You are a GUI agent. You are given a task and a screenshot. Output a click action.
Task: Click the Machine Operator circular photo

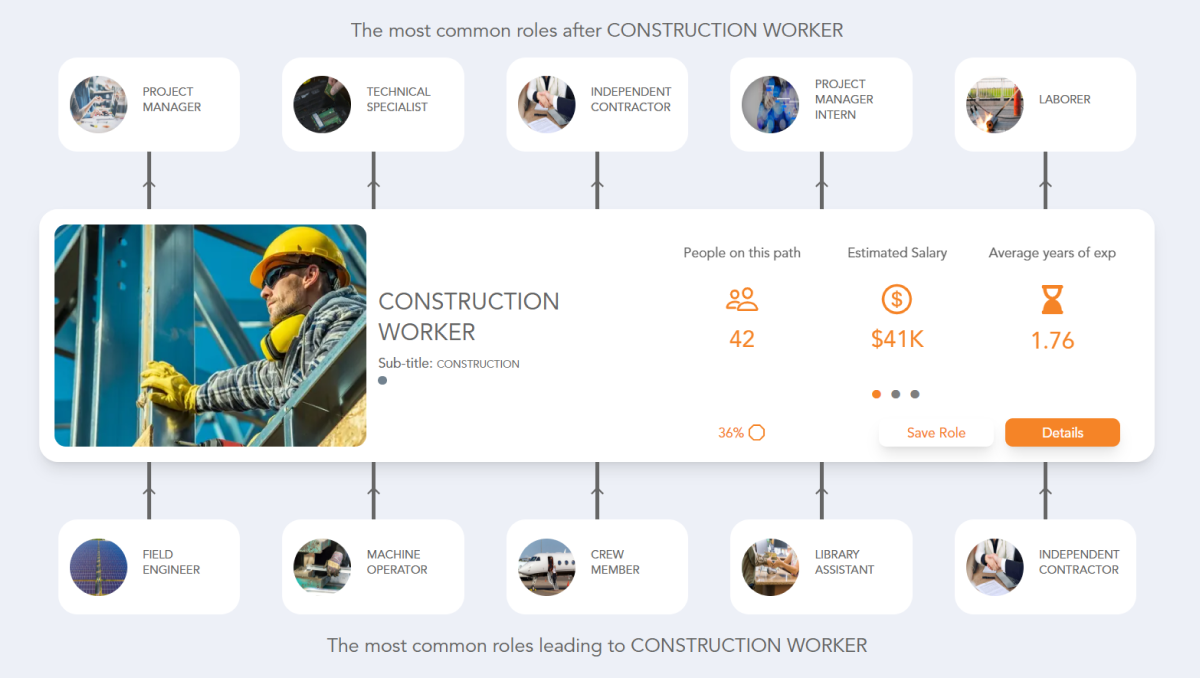tap(322, 566)
